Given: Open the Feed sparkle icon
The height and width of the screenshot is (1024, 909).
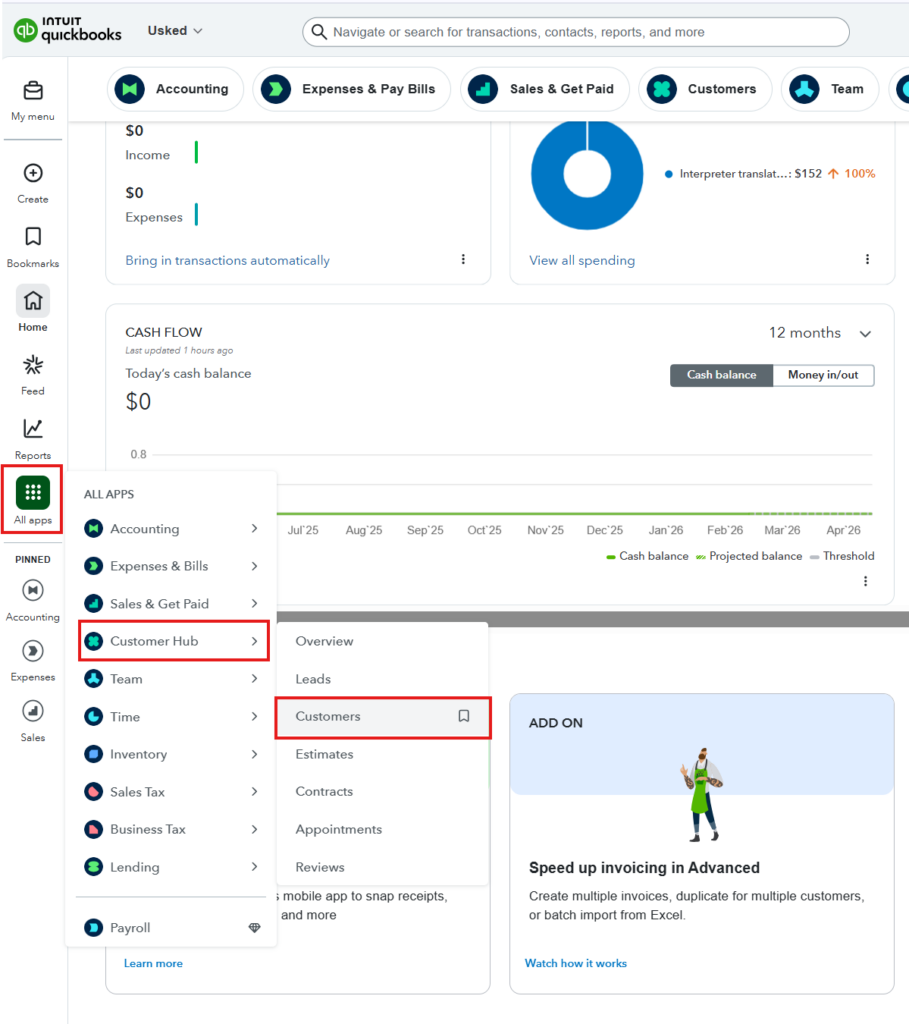Looking at the screenshot, I should point(33,364).
